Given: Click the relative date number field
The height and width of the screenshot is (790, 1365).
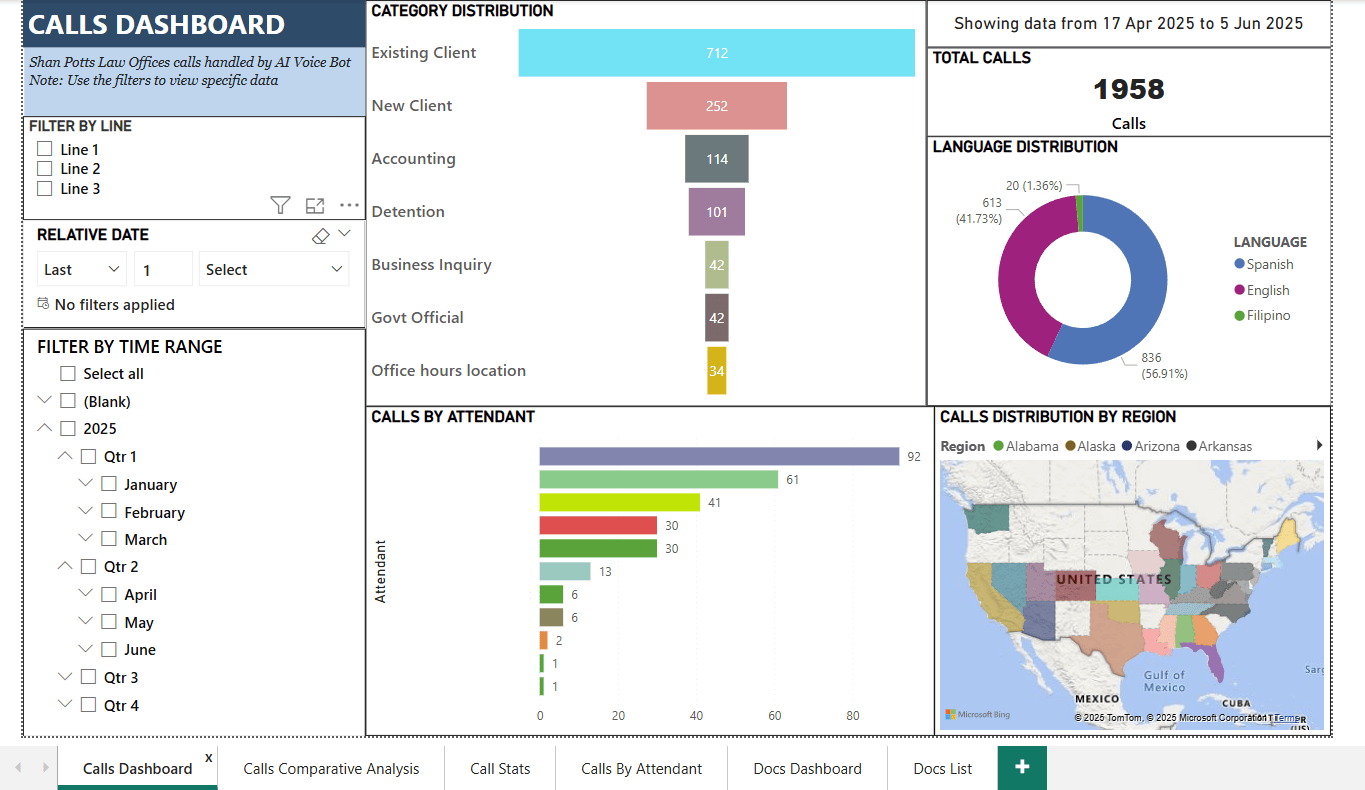Looking at the screenshot, I should [x=163, y=269].
